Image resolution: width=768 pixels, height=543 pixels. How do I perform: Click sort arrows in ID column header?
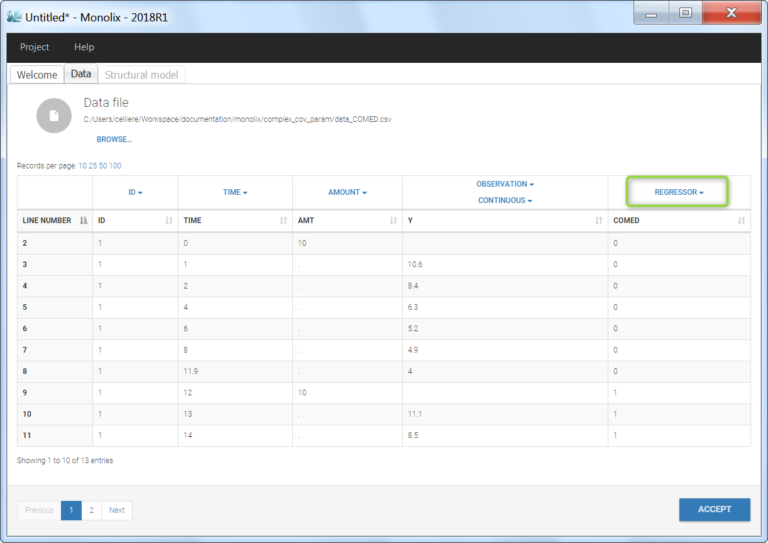coord(169,220)
